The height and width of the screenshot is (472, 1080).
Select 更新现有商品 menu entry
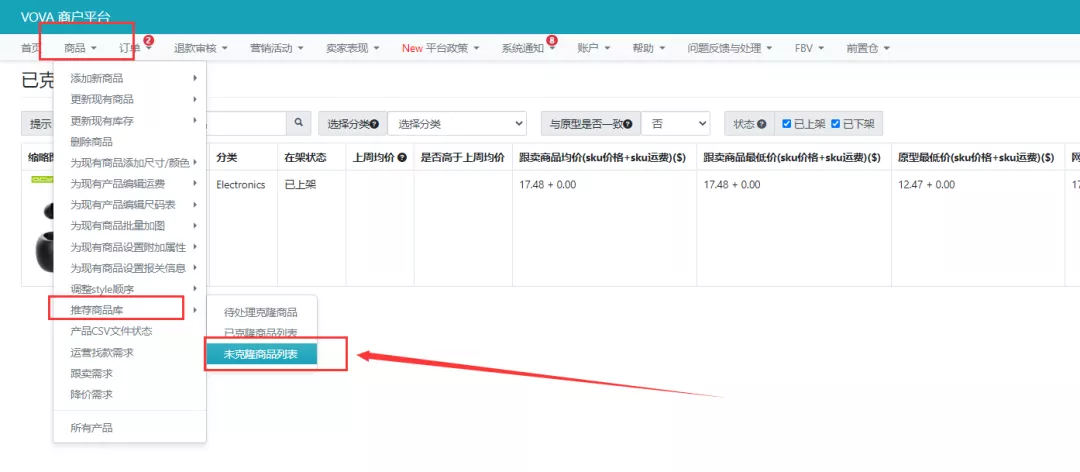(x=129, y=99)
